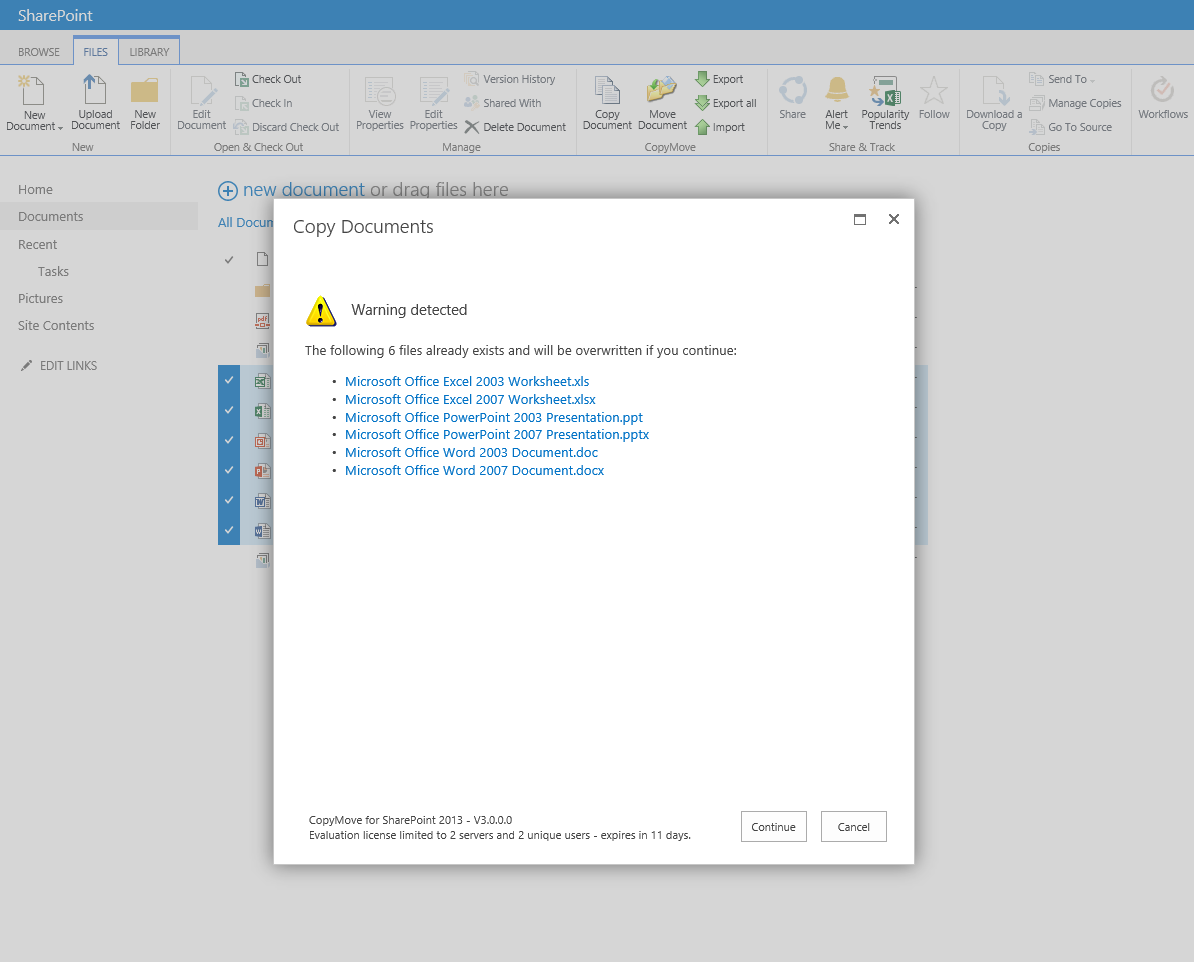
Task: Open Tasks in left navigation
Action: click(53, 271)
